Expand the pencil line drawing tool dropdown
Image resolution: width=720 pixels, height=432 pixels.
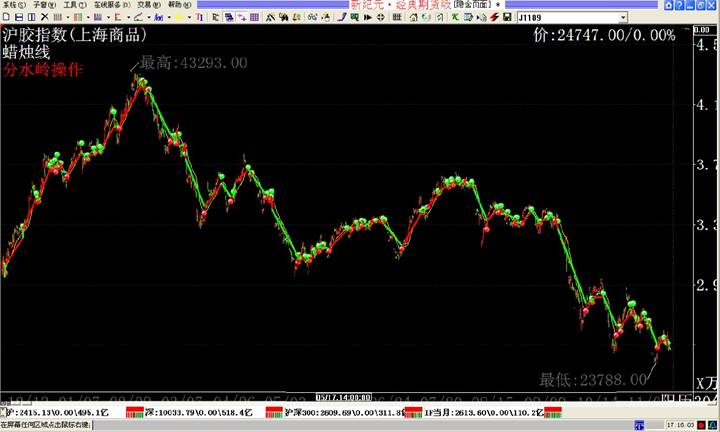pos(148,17)
